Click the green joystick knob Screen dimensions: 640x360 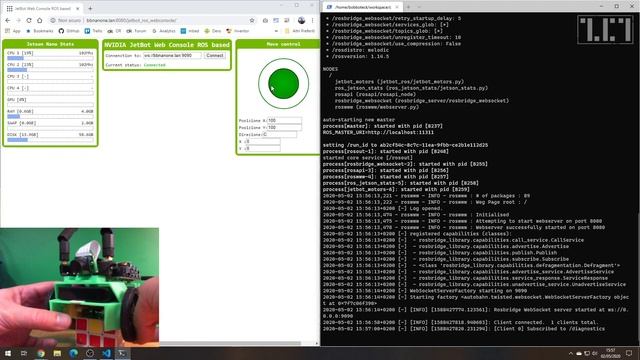284,84
